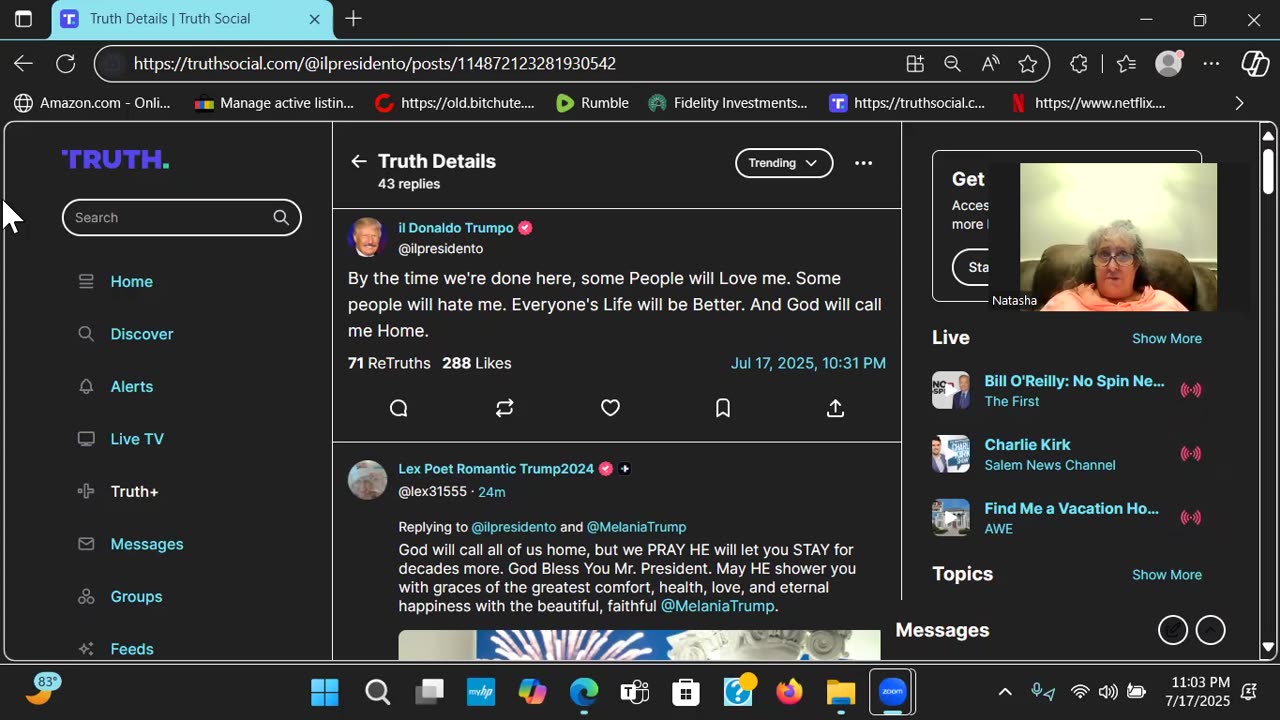Viewport: 1280px width, 720px height.
Task: Open the Rumble bookmark
Action: click(x=592, y=103)
